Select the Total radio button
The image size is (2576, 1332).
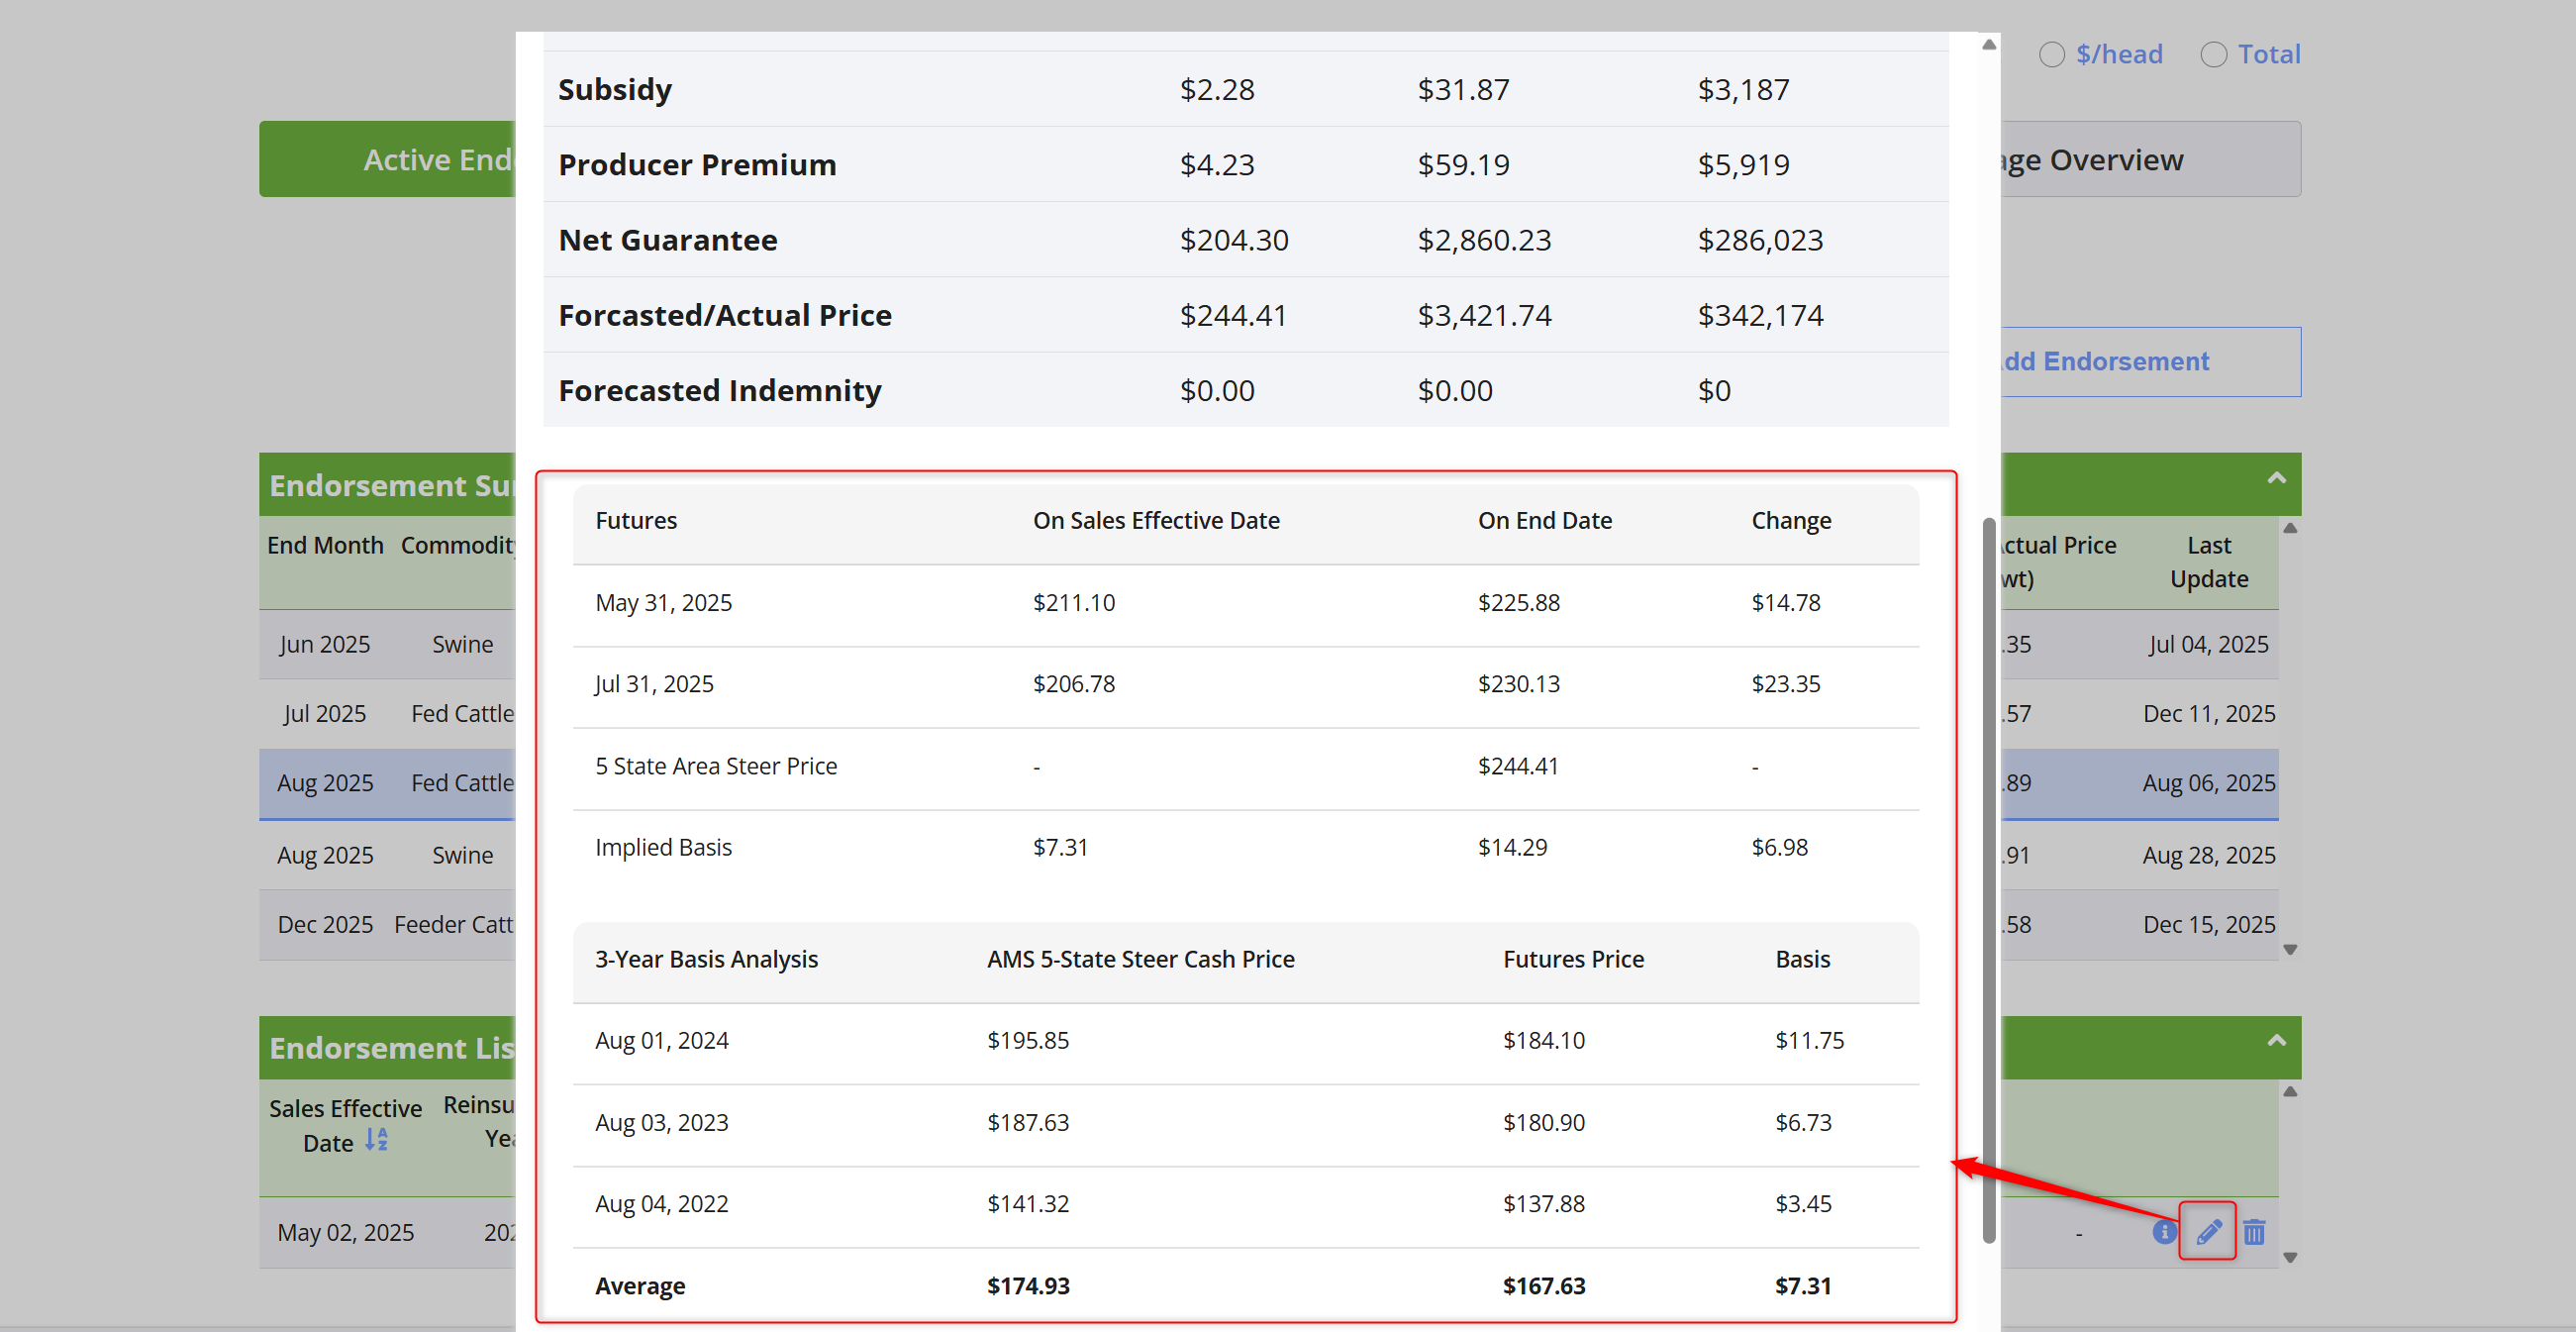[2214, 54]
